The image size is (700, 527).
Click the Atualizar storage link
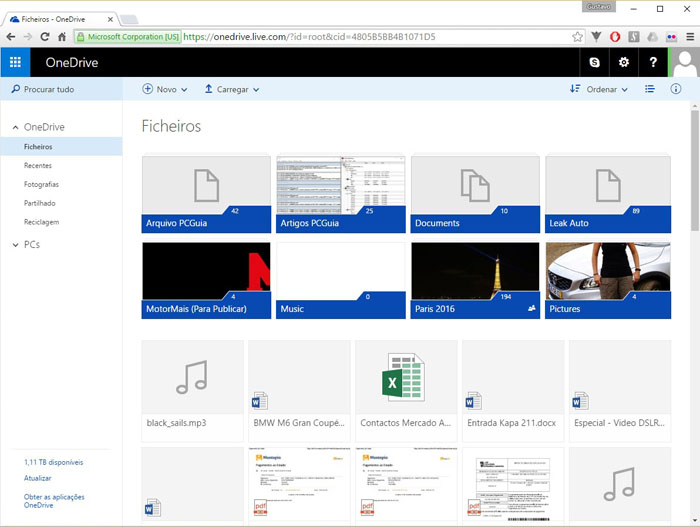(38, 478)
